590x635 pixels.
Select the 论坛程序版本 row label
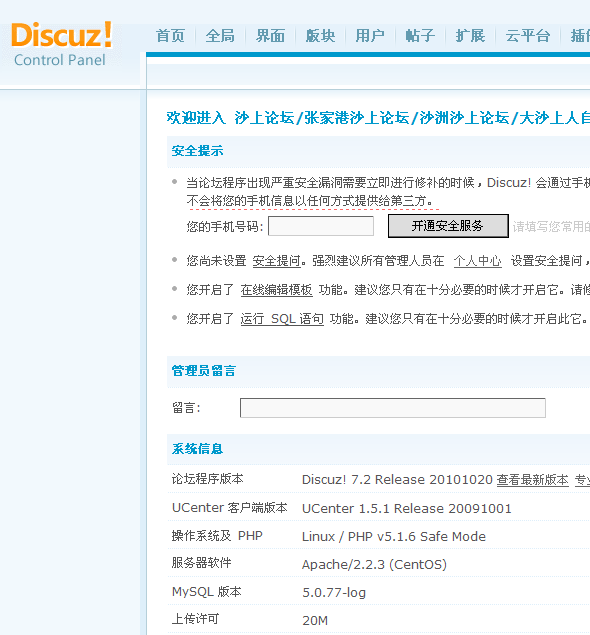click(207, 479)
